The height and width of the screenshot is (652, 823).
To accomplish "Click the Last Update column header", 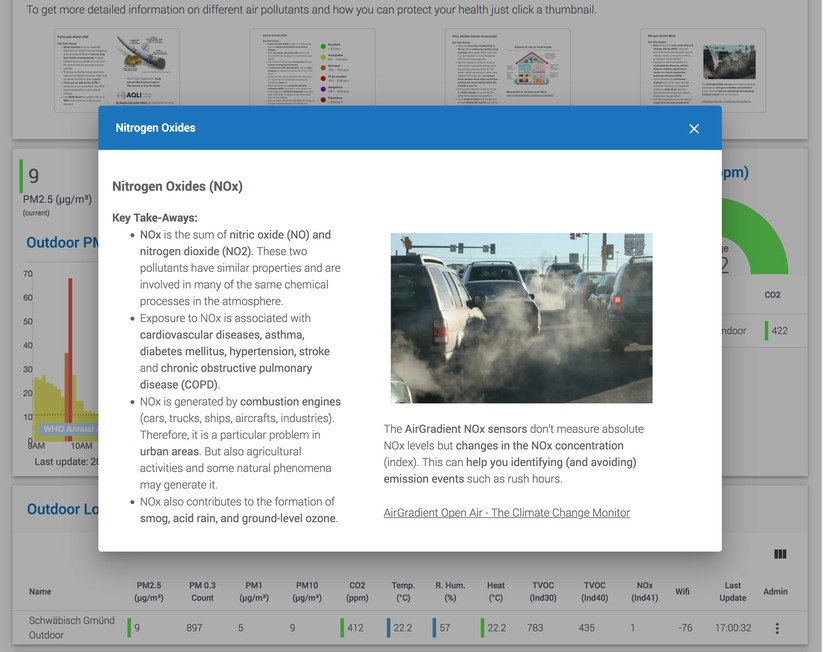I will coord(733,592).
